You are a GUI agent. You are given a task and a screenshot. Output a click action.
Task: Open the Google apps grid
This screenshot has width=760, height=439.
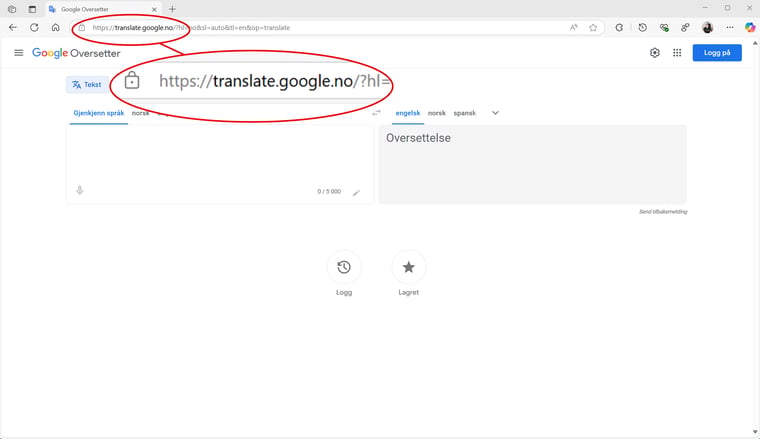[x=677, y=53]
